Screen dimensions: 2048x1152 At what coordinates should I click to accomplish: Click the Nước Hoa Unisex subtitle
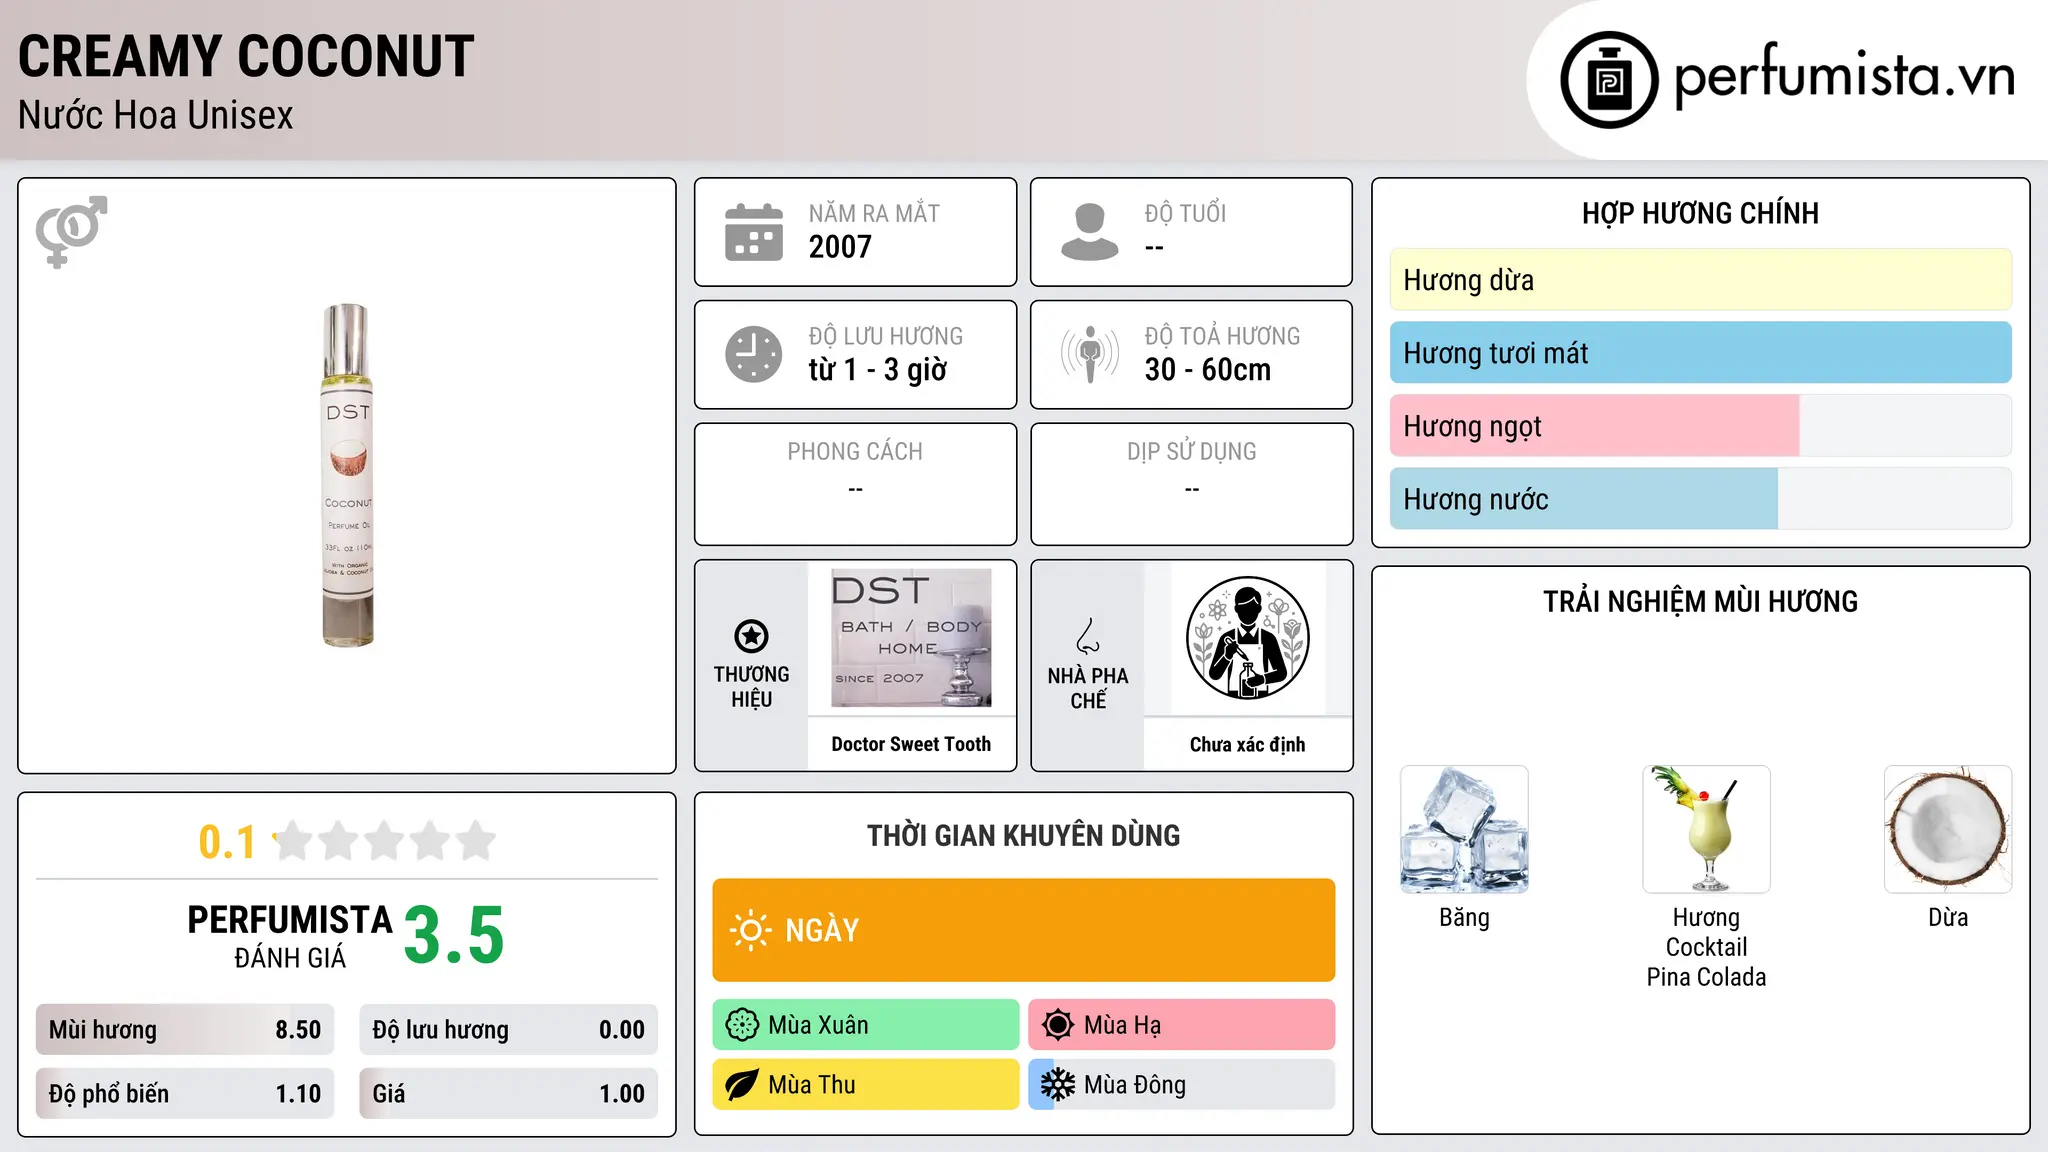click(156, 116)
